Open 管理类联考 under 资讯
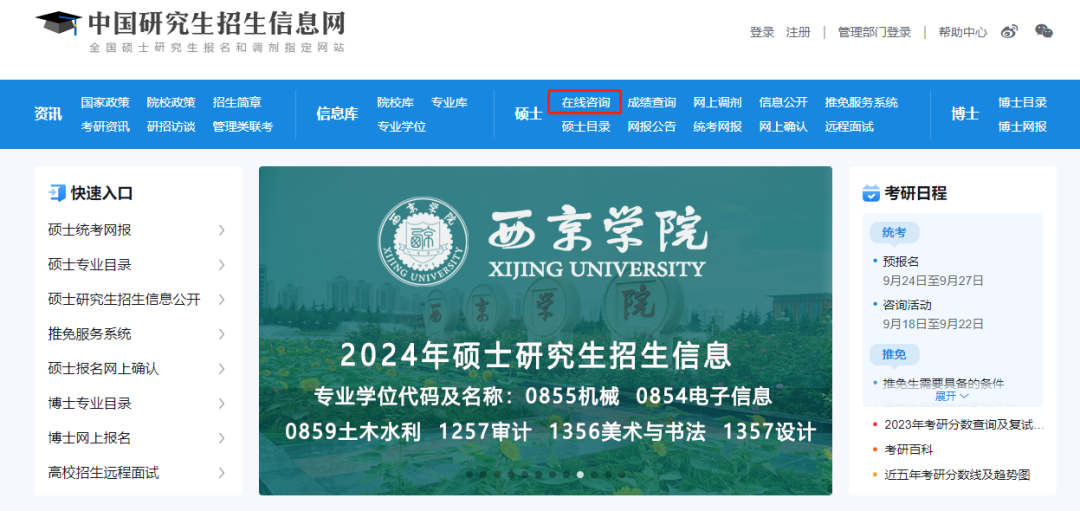The image size is (1080, 511). point(243,127)
